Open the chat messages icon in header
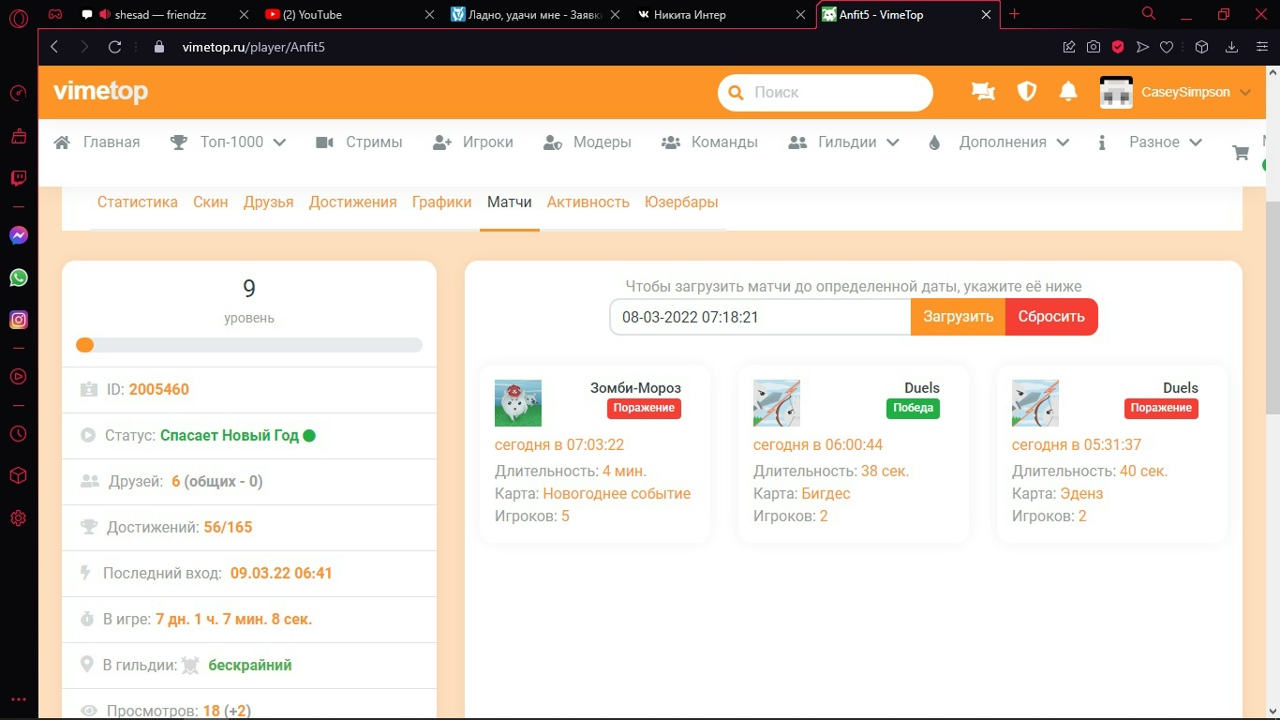Image resolution: width=1280 pixels, height=720 pixels. coord(983,92)
